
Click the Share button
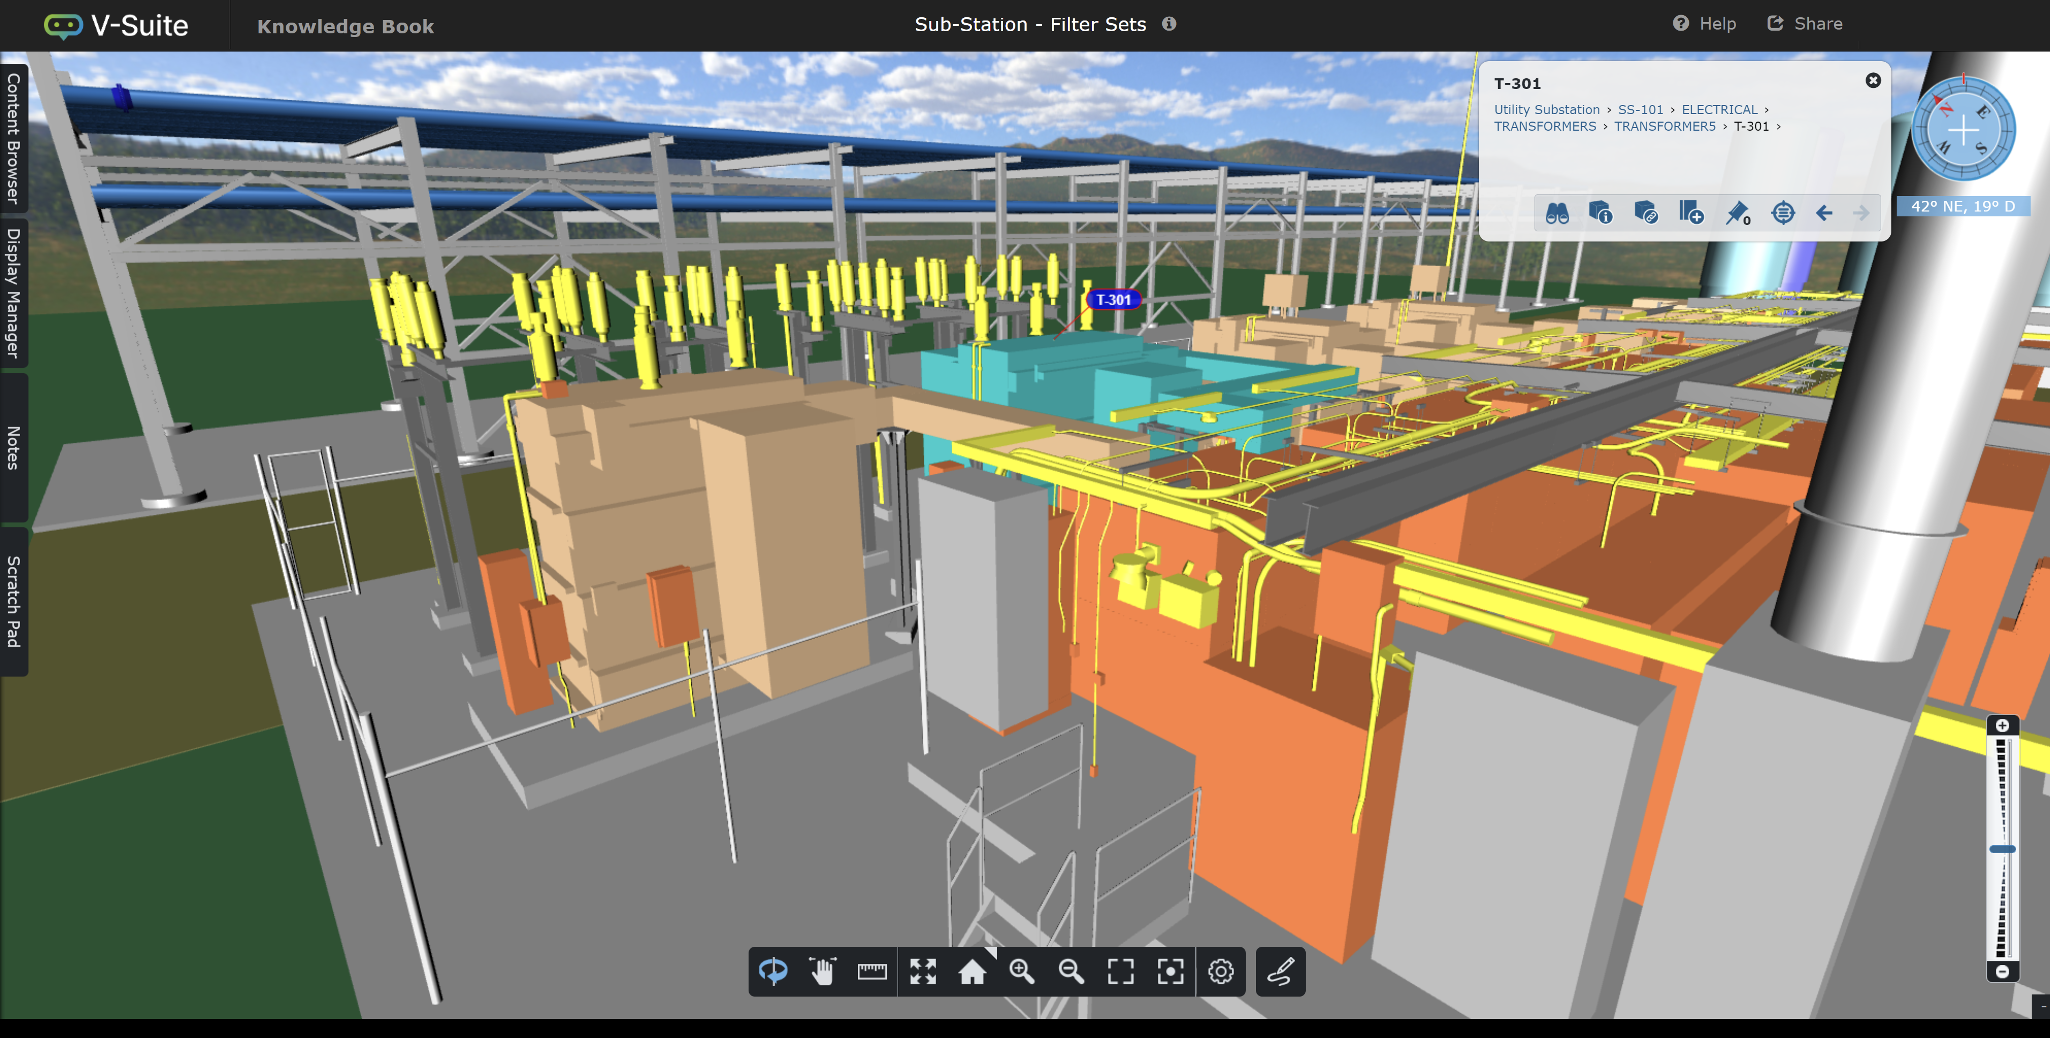pyautogui.click(x=1806, y=23)
